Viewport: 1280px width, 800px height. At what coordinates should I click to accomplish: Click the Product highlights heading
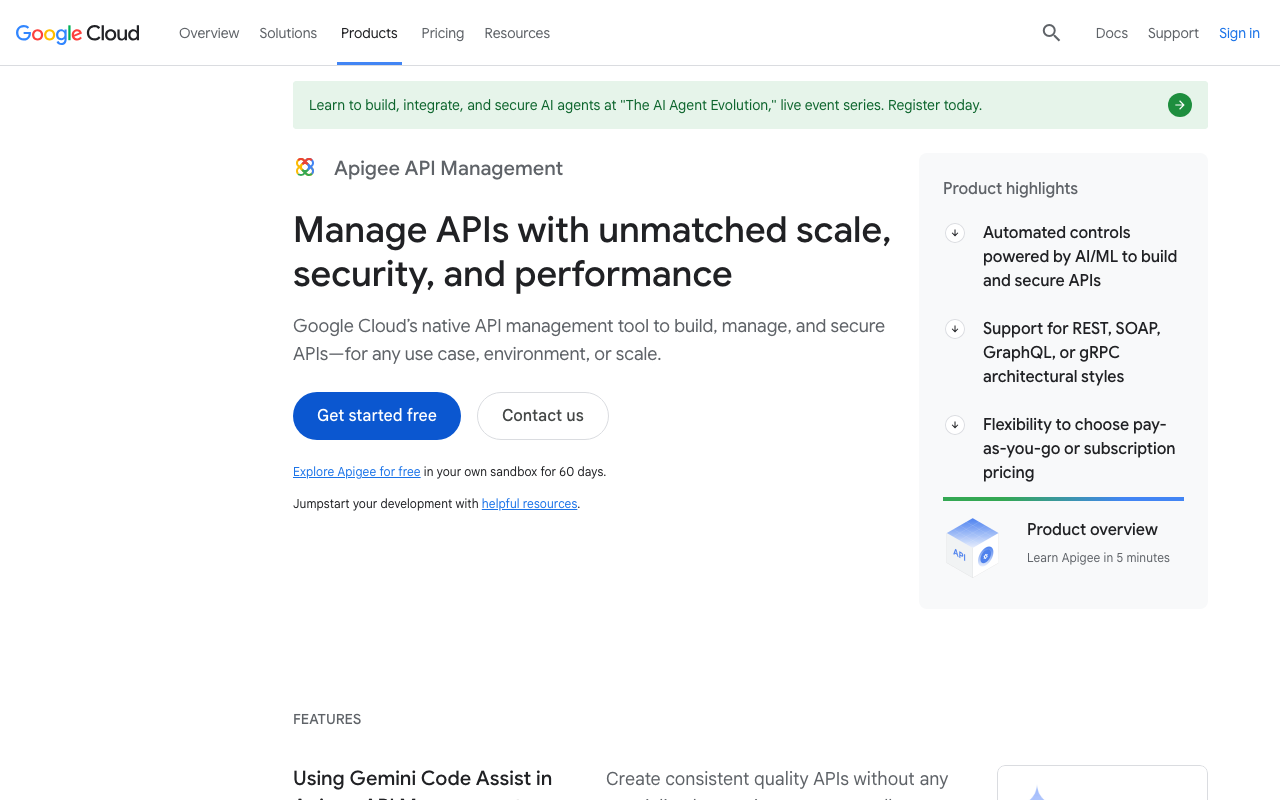tap(1010, 189)
